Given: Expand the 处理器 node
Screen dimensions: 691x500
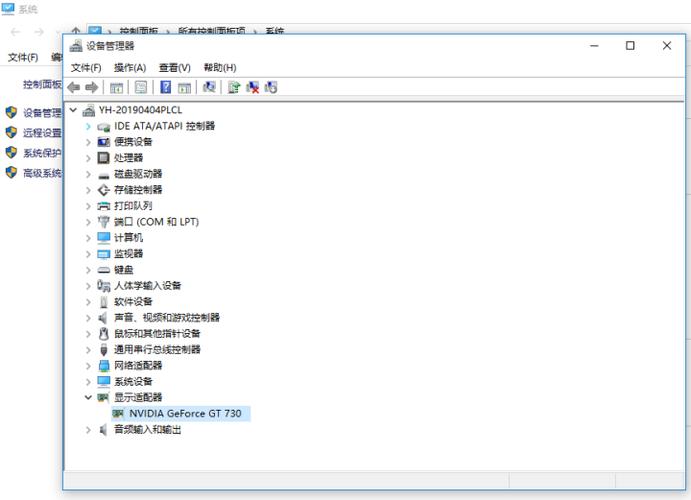Looking at the screenshot, I should pos(88,158).
